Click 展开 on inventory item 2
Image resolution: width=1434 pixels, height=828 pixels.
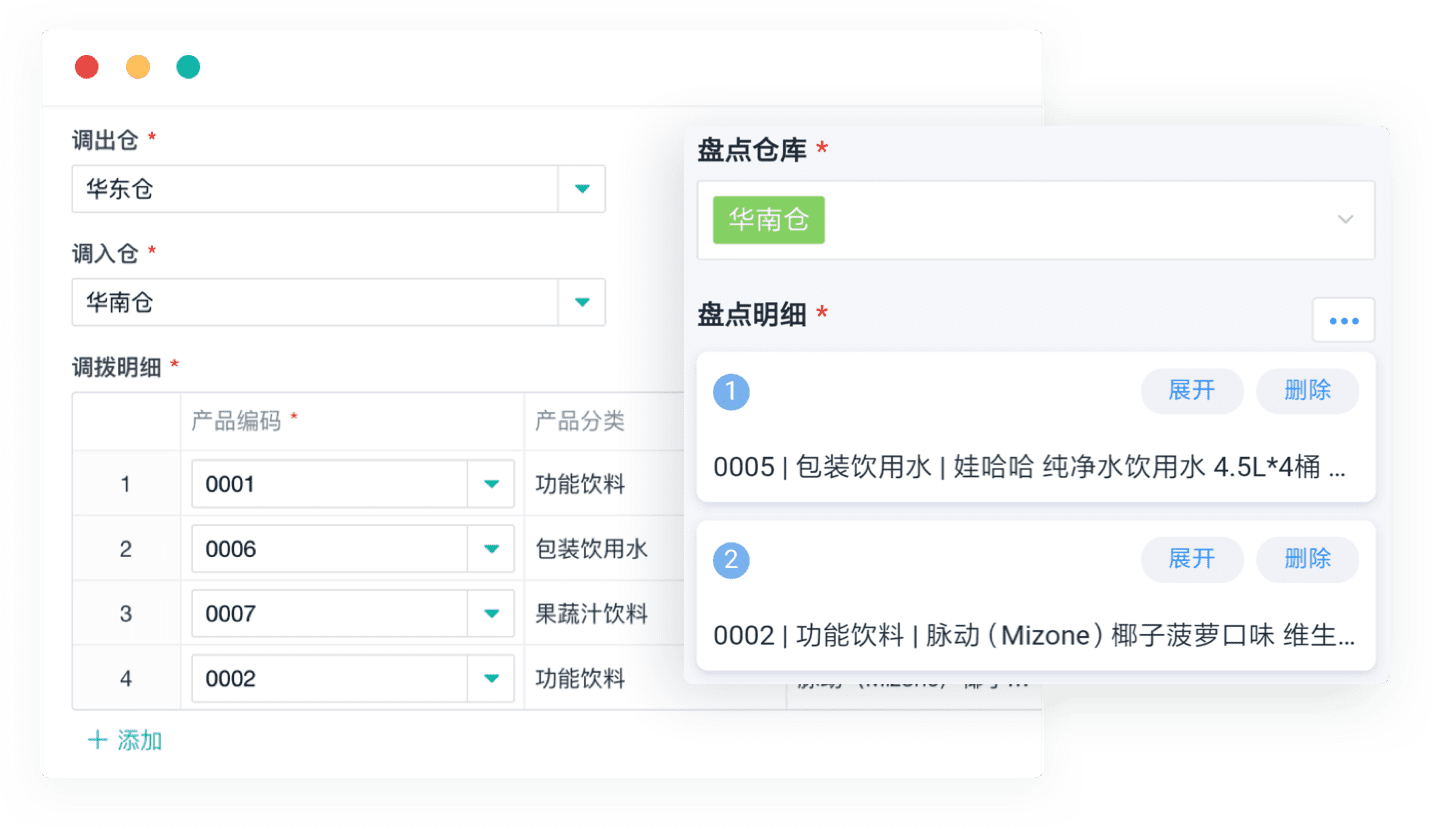1192,559
